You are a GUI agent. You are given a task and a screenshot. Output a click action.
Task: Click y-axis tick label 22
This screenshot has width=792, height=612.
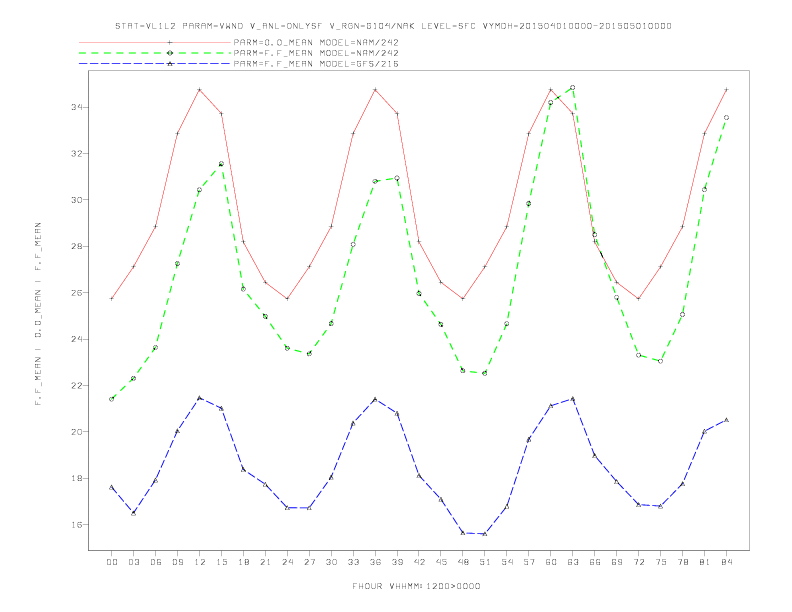click(77, 386)
